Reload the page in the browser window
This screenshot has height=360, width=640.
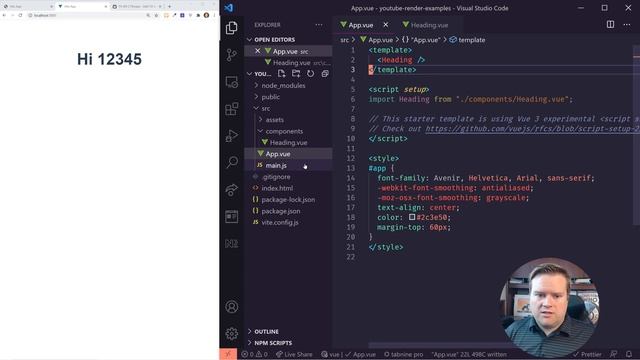(20, 15)
